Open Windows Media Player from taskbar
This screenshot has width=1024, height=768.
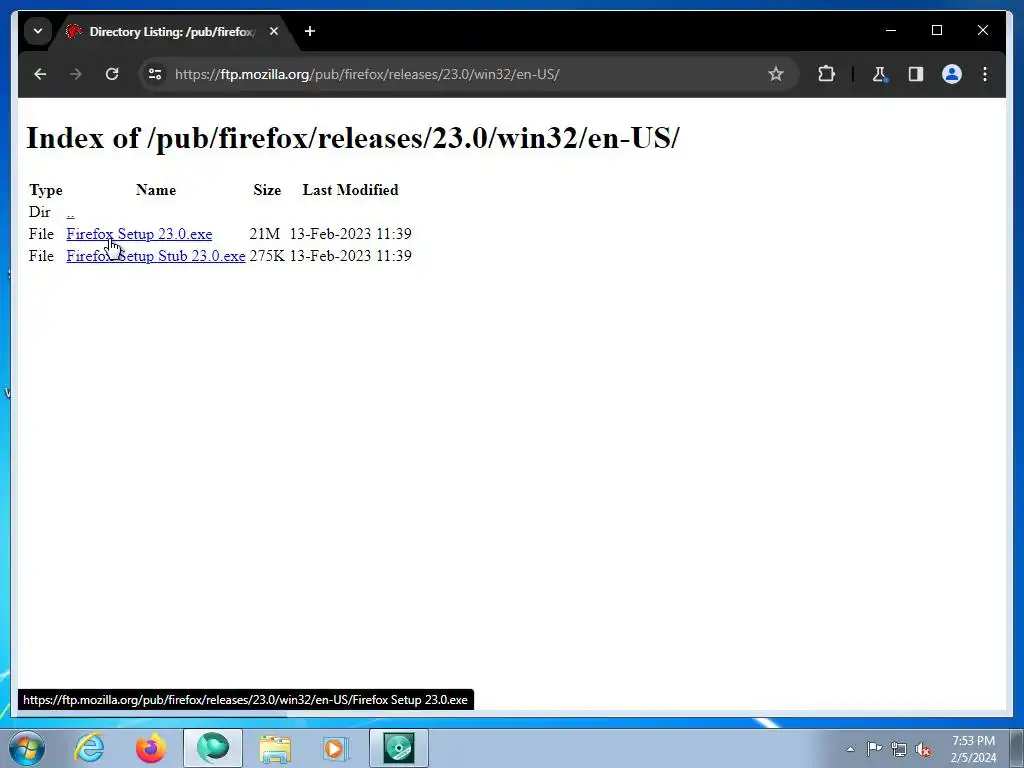click(336, 748)
